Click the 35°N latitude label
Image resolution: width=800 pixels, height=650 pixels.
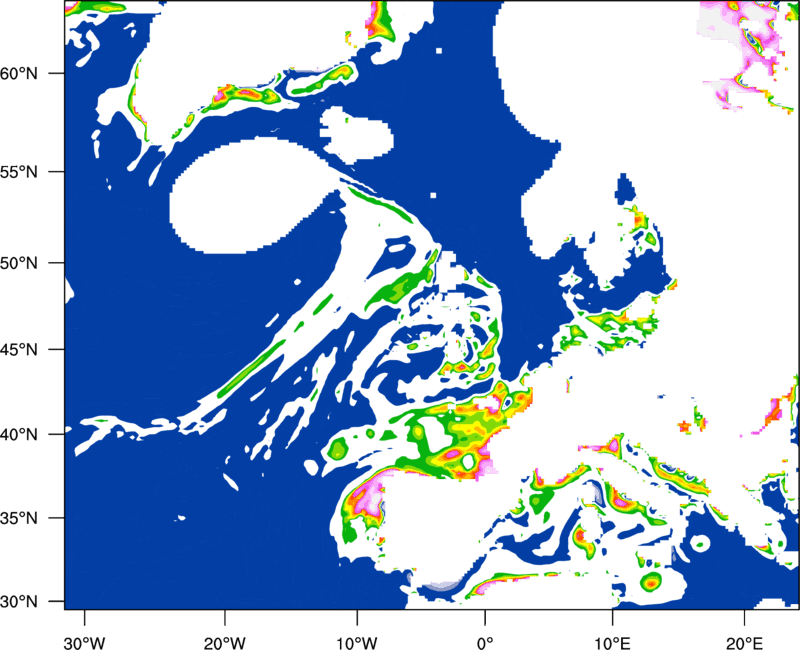coord(19,518)
